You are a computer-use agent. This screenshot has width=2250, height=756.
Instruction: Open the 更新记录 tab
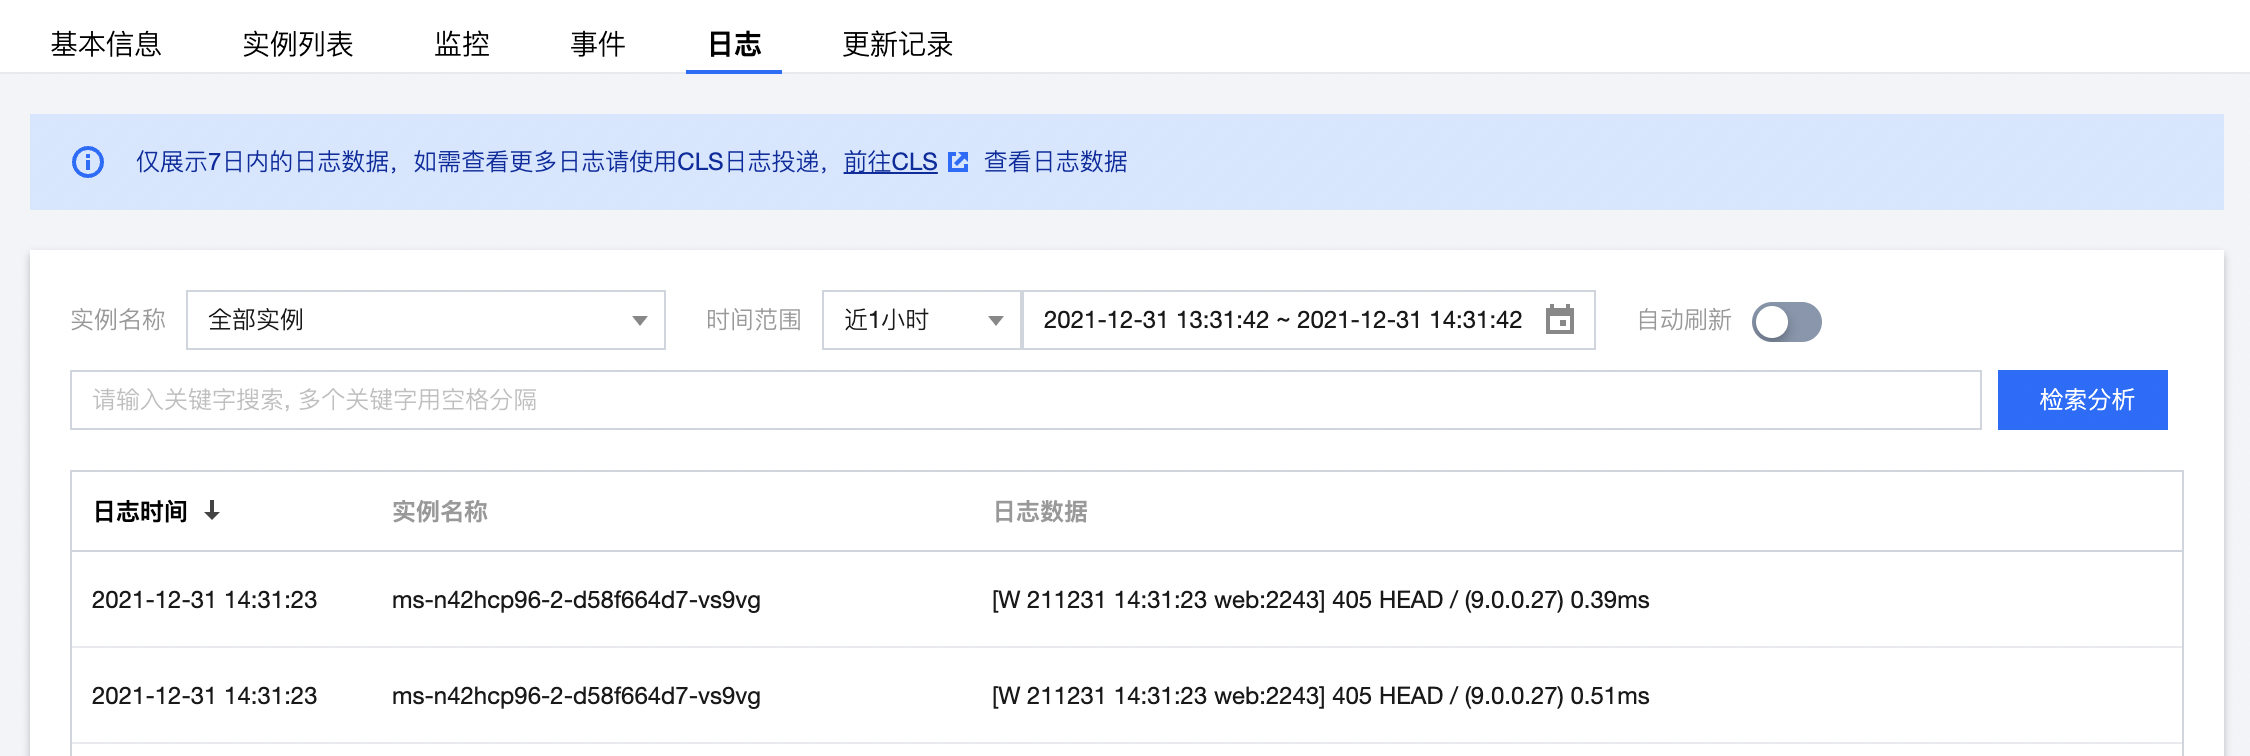point(898,44)
